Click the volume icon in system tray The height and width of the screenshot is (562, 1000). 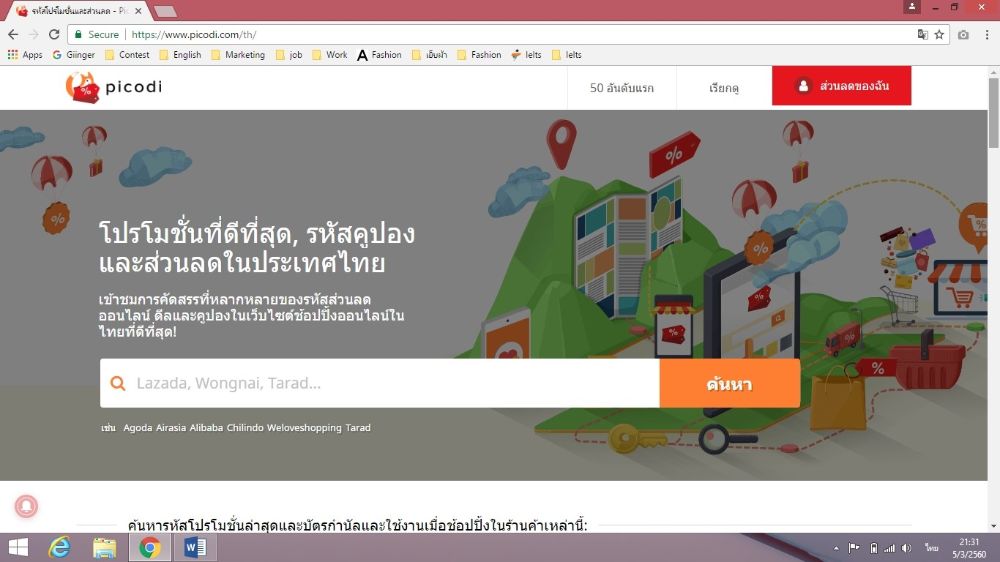pos(906,548)
